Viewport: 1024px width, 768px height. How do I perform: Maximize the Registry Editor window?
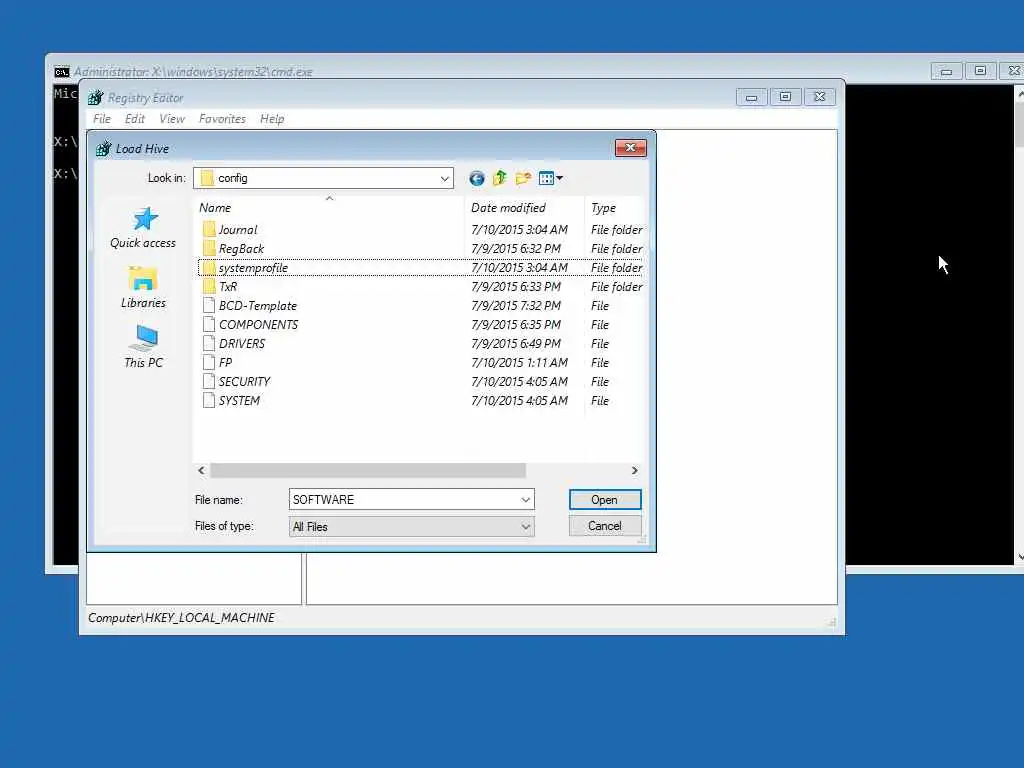click(785, 97)
